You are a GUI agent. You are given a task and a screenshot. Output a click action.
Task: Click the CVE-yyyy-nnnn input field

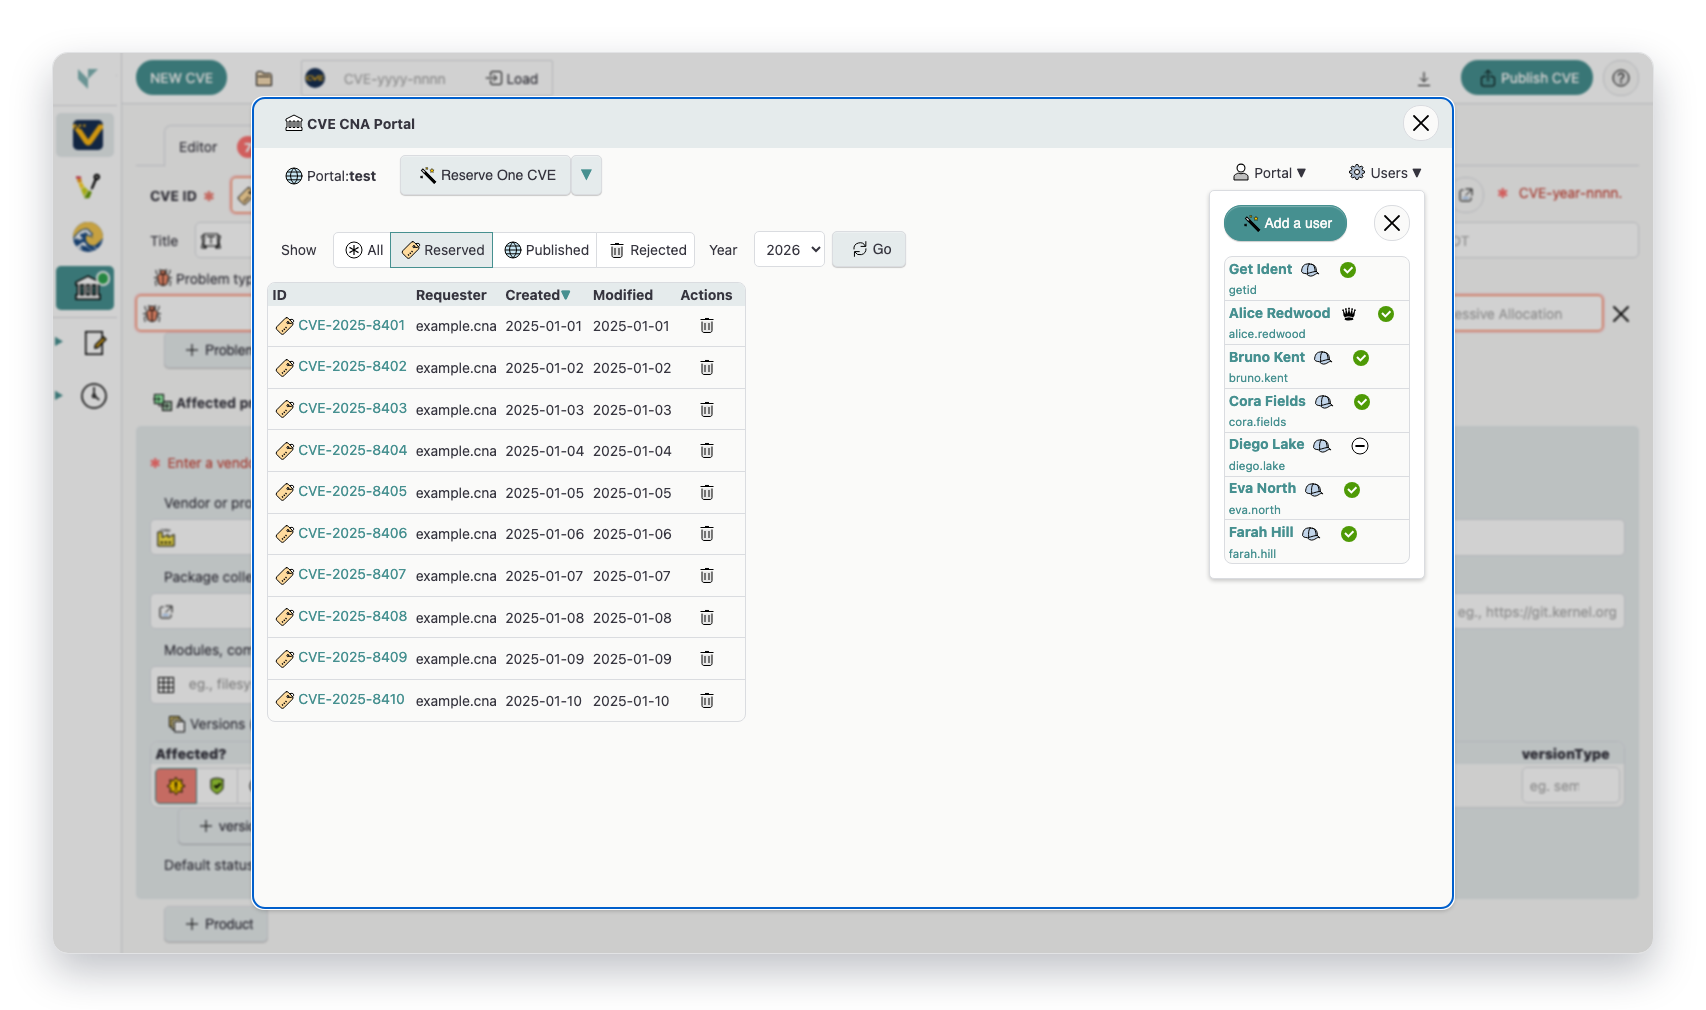[x=395, y=78]
